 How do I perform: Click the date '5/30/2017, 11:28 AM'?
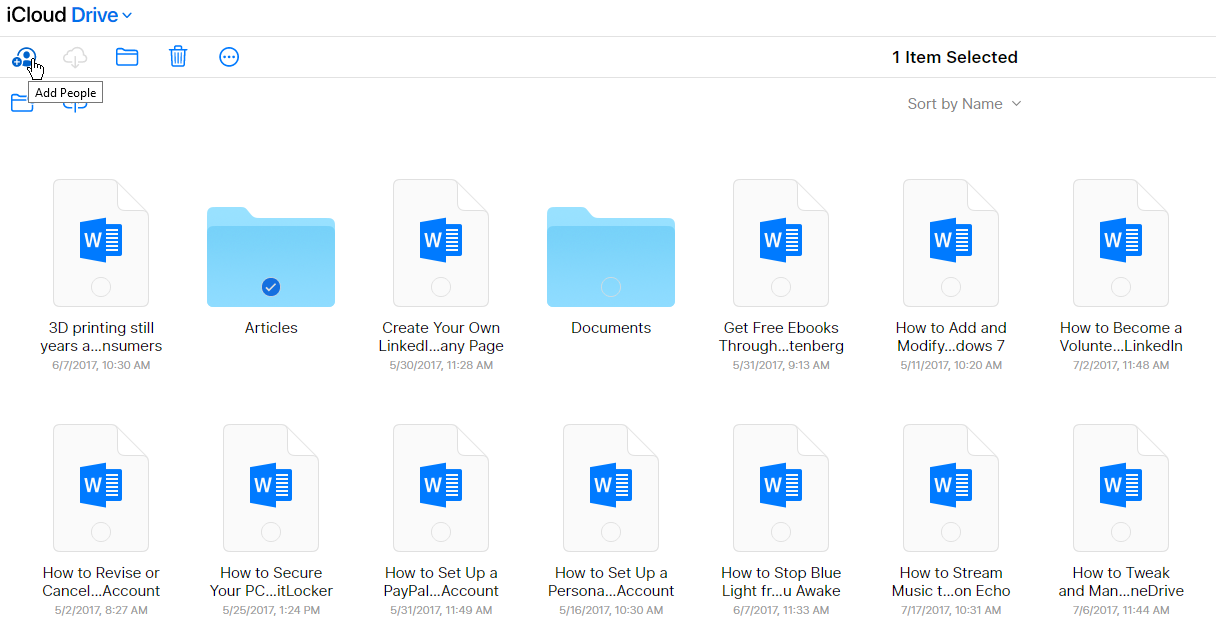pos(441,365)
